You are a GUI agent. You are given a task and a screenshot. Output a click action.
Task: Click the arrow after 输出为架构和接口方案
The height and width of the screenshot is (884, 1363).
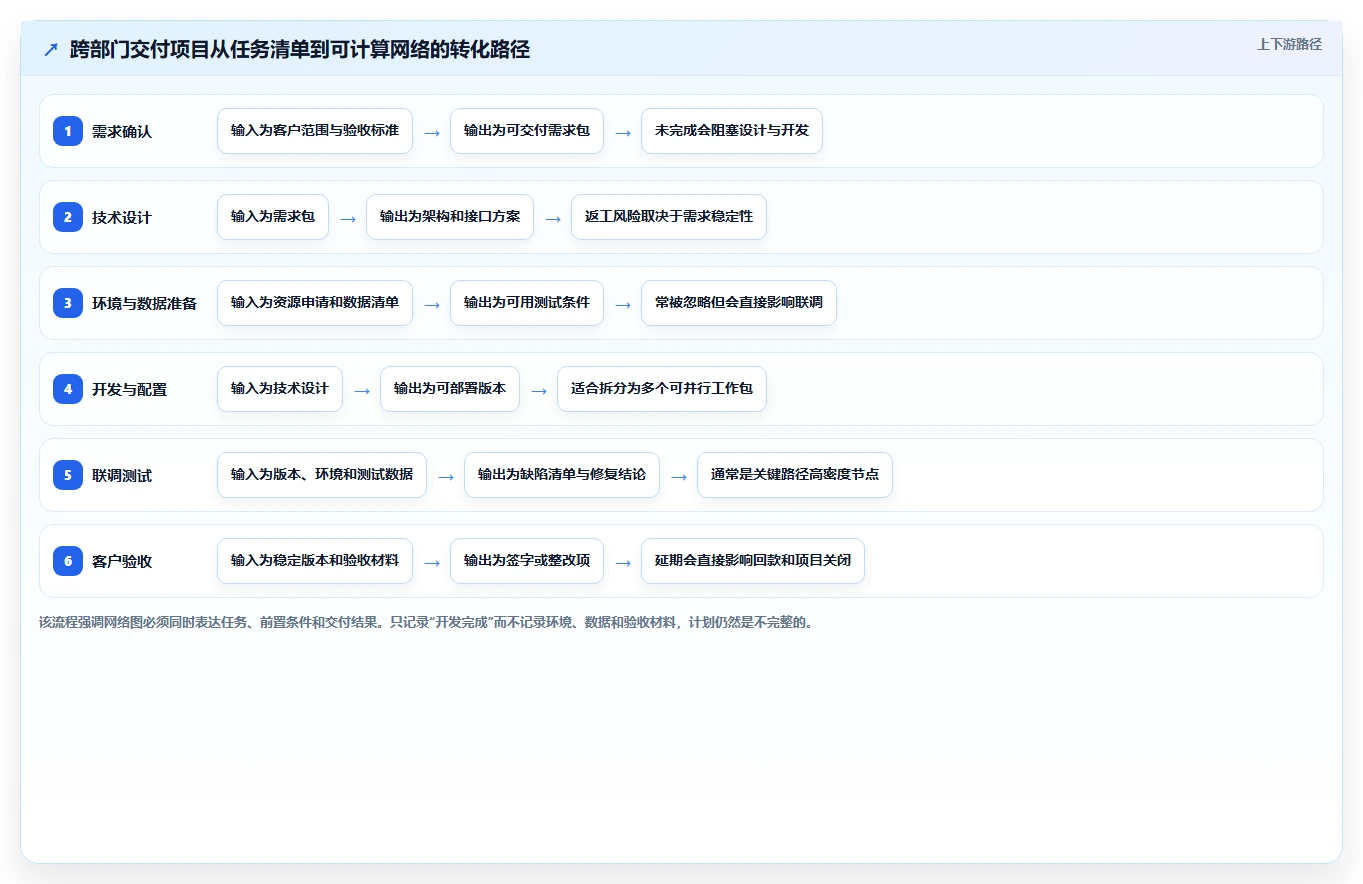[x=553, y=218]
